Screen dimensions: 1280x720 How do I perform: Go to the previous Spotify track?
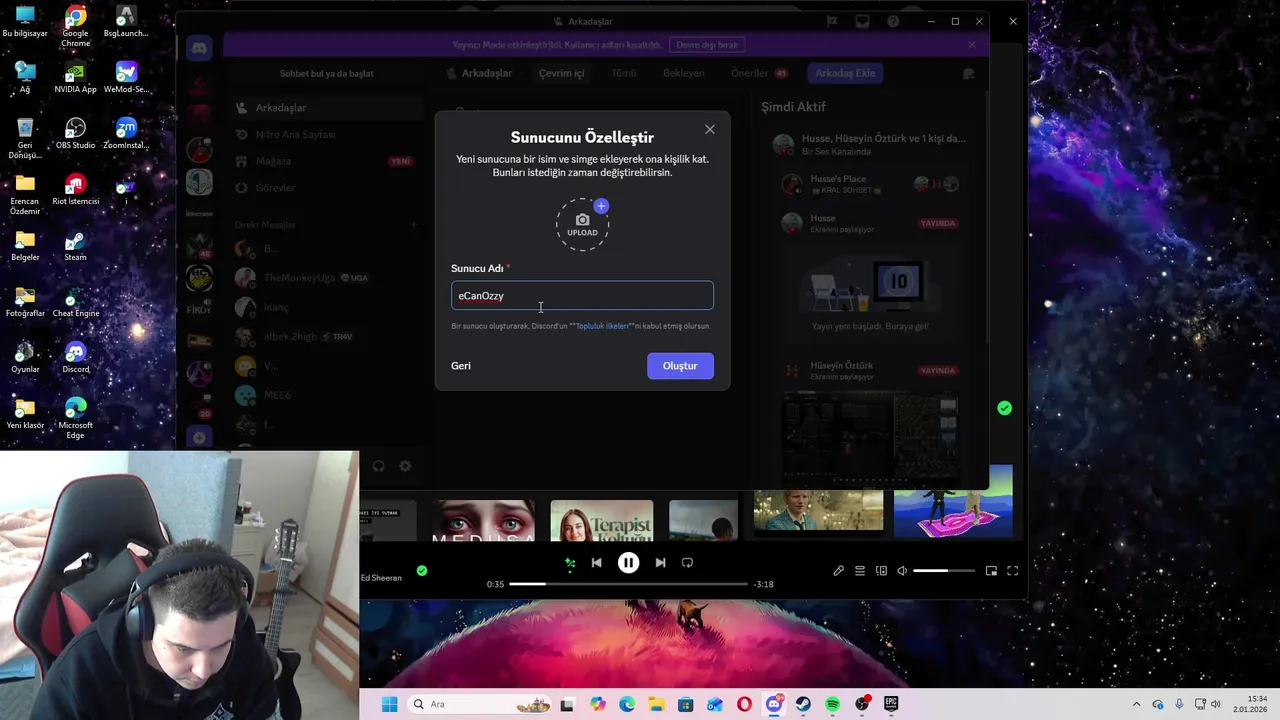coord(596,563)
